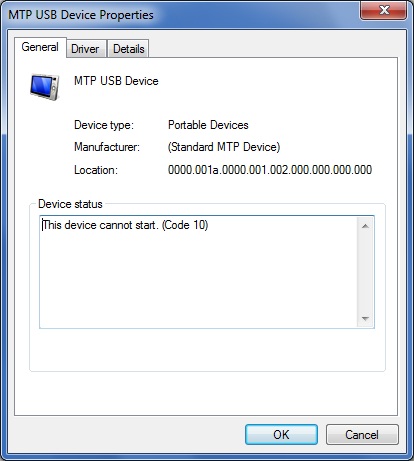The image size is (414, 461).
Task: Click empty area of Device status box
Action: [199, 280]
